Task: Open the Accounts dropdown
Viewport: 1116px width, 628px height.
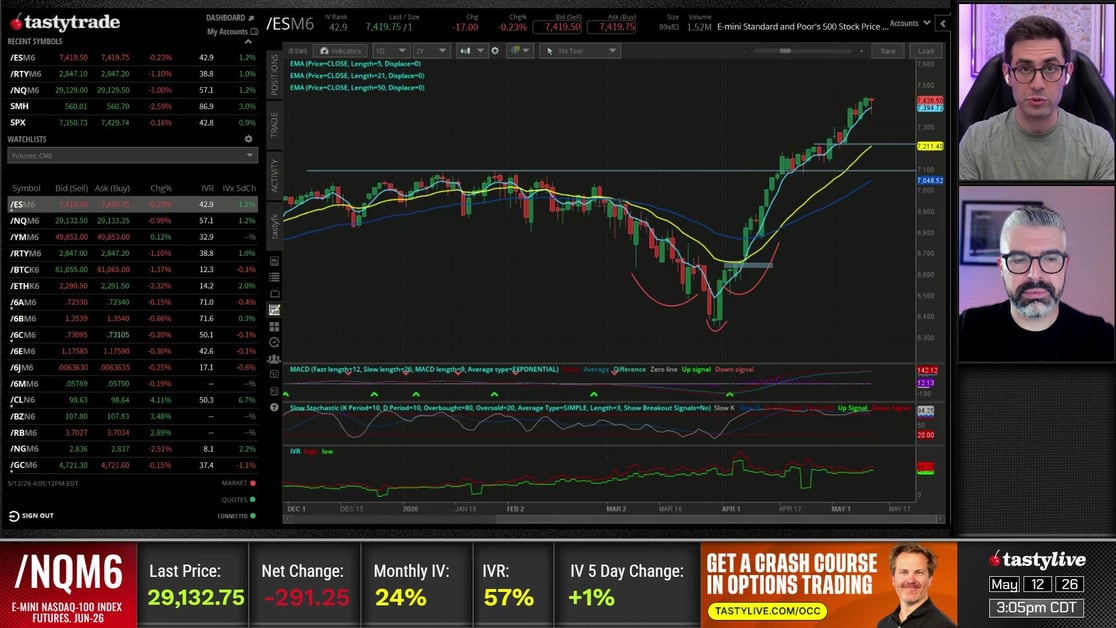Action: [x=910, y=23]
